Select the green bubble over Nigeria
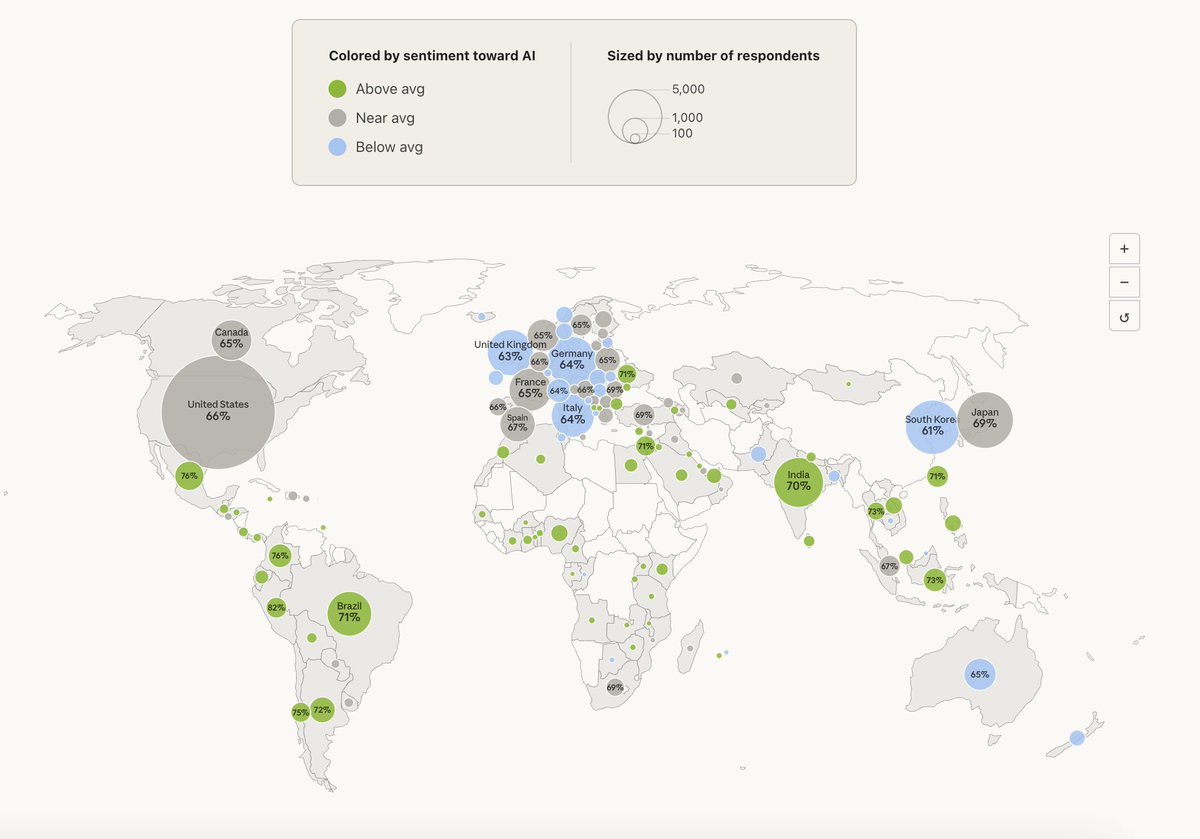The width and height of the screenshot is (1200, 839). point(559,533)
